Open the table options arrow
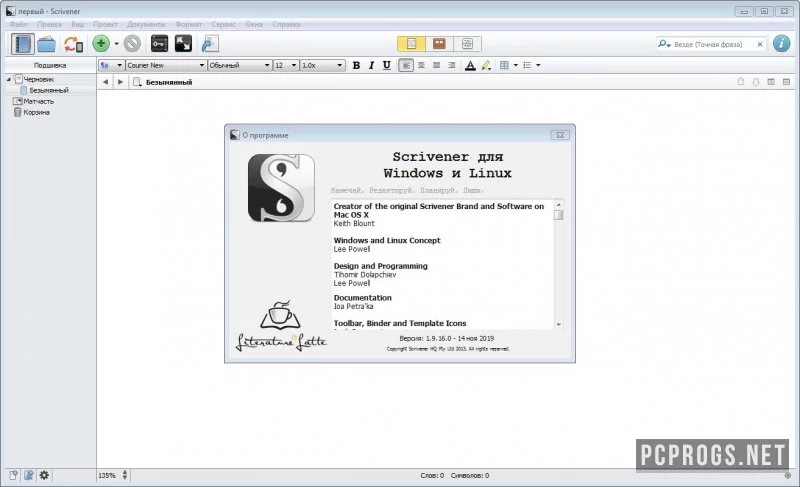This screenshot has height=487, width=800. tap(515, 65)
